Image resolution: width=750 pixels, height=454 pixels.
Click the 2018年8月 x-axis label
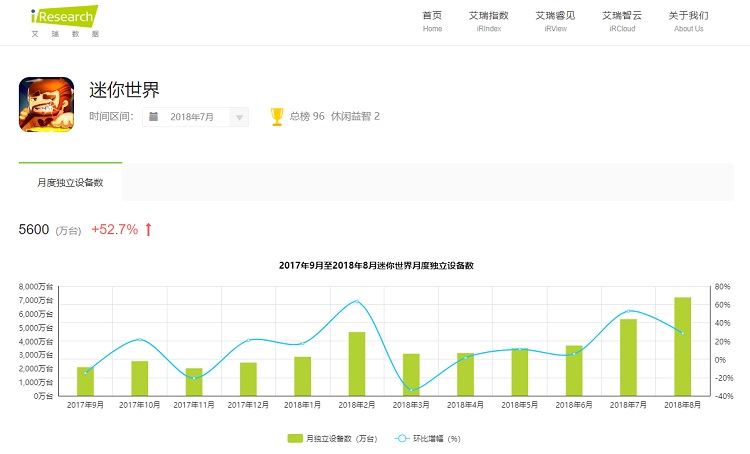pyautogui.click(x=683, y=405)
